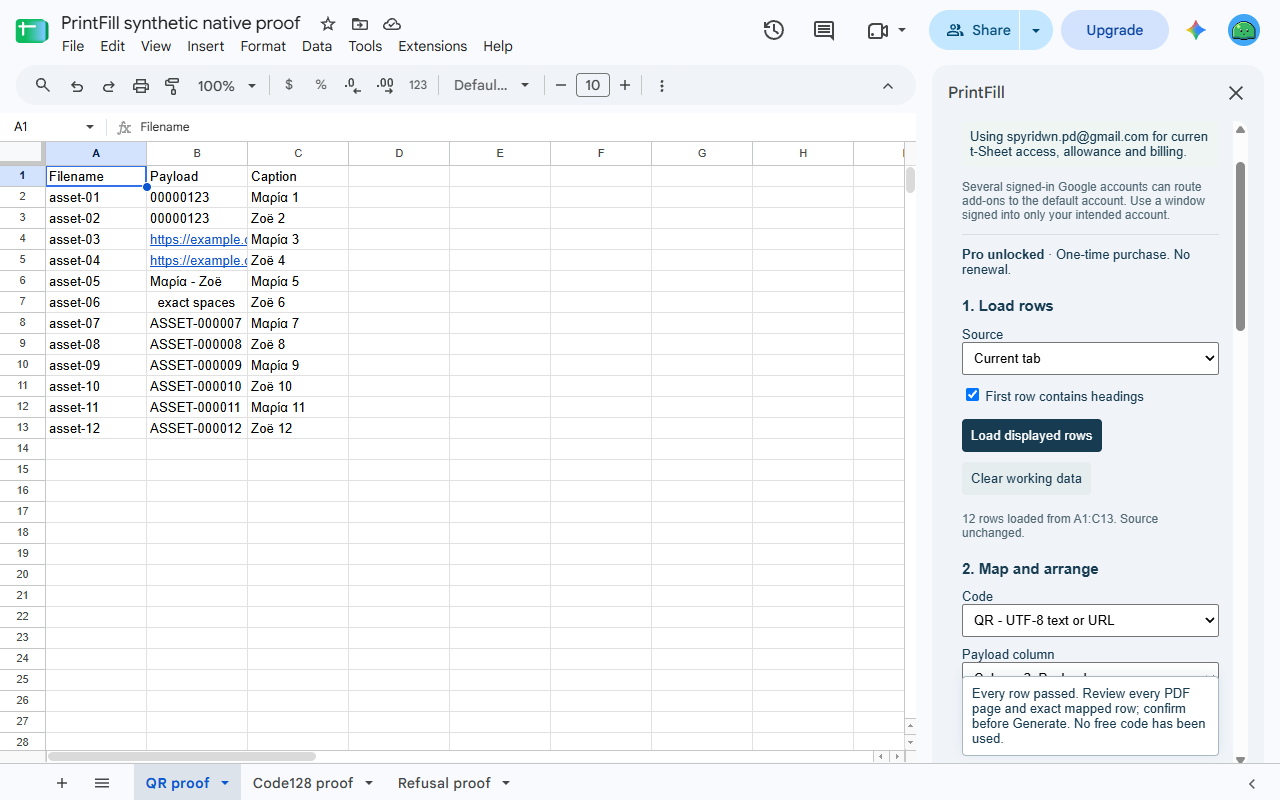1280x800 pixels.
Task: Collapse the toolbar with the chevron
Action: (888, 86)
